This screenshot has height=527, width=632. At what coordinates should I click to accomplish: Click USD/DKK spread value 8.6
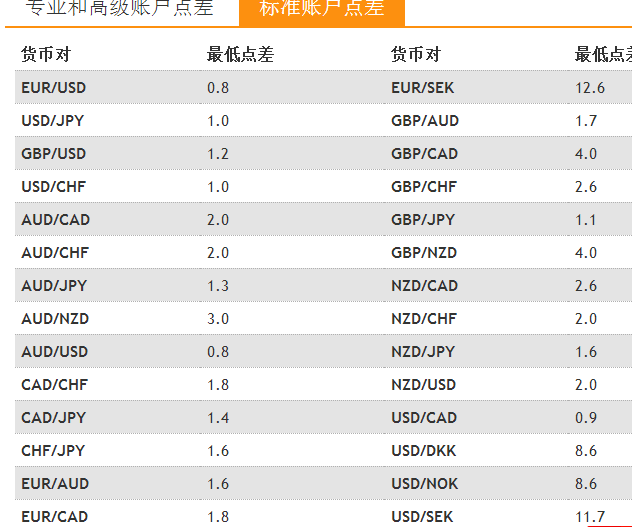[586, 451]
